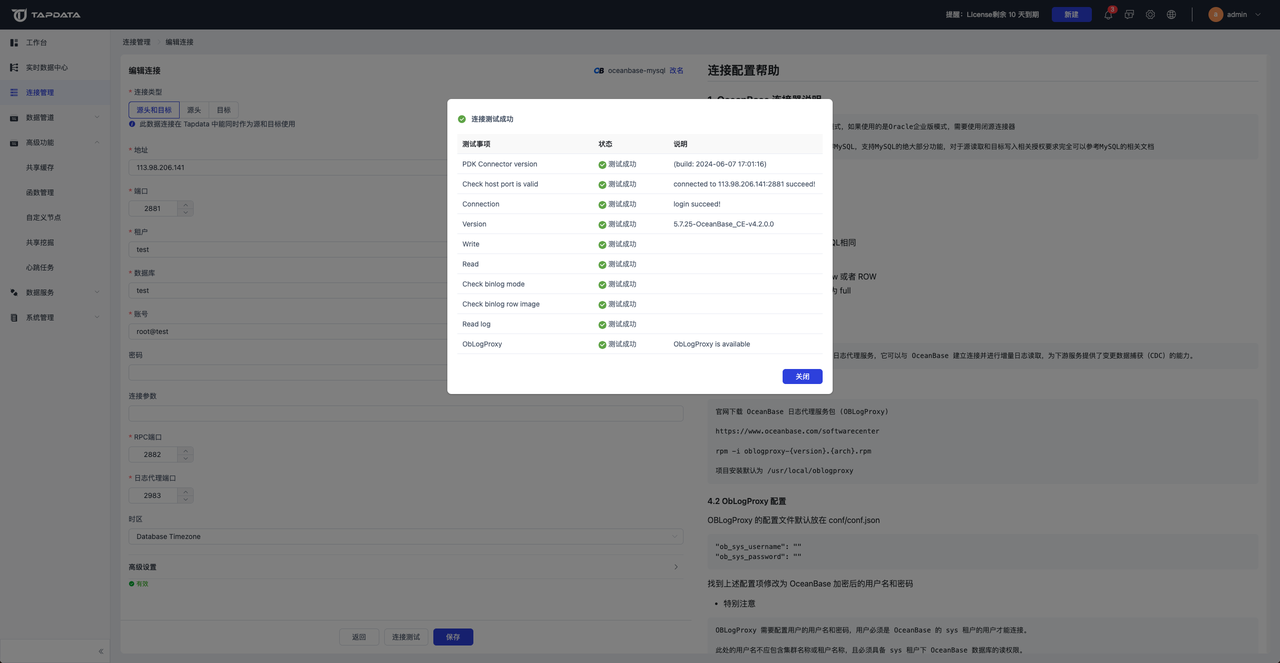Open 自定义节点 submenu item
The height and width of the screenshot is (663, 1280).
pos(42,218)
